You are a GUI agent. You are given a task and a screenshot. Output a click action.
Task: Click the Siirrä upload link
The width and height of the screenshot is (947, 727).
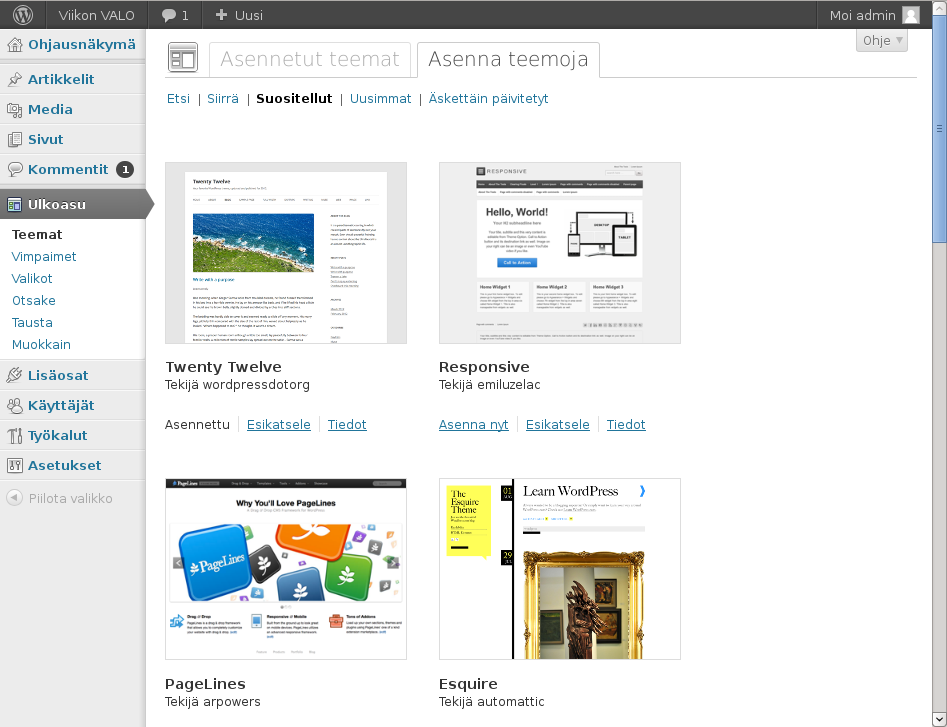click(223, 98)
